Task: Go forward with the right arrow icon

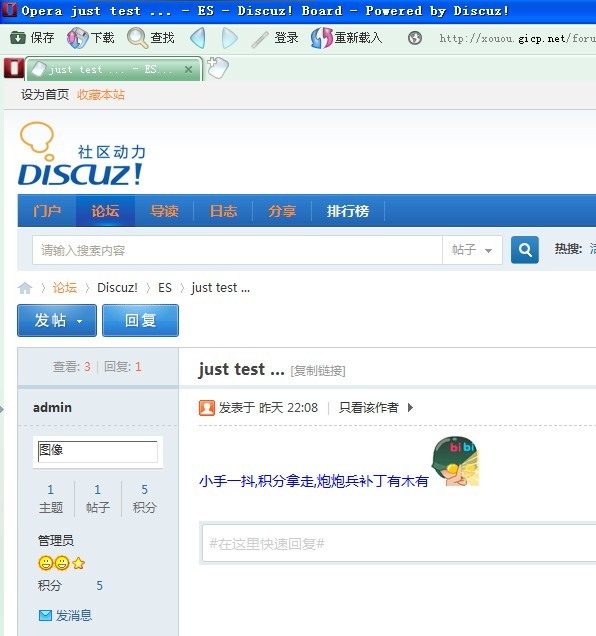Action: click(x=230, y=38)
